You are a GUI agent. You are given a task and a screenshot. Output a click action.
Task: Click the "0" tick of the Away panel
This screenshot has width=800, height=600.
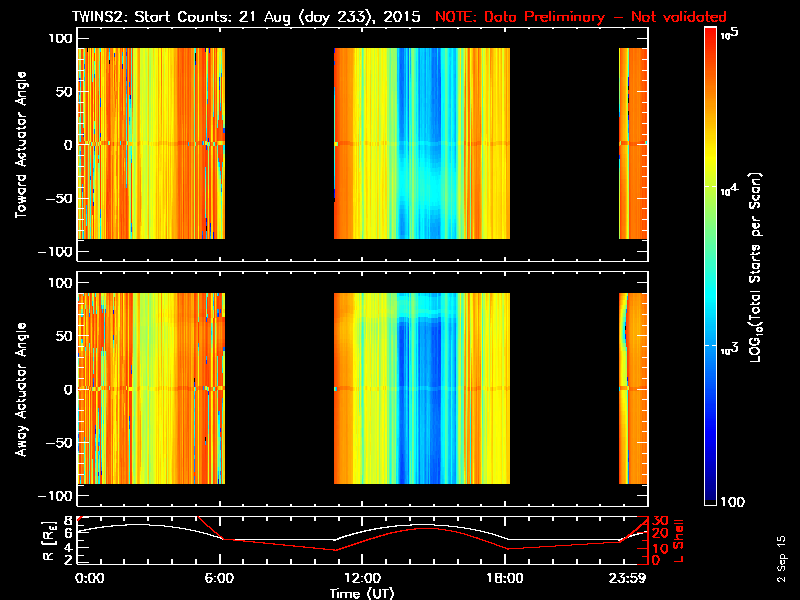tap(68, 390)
